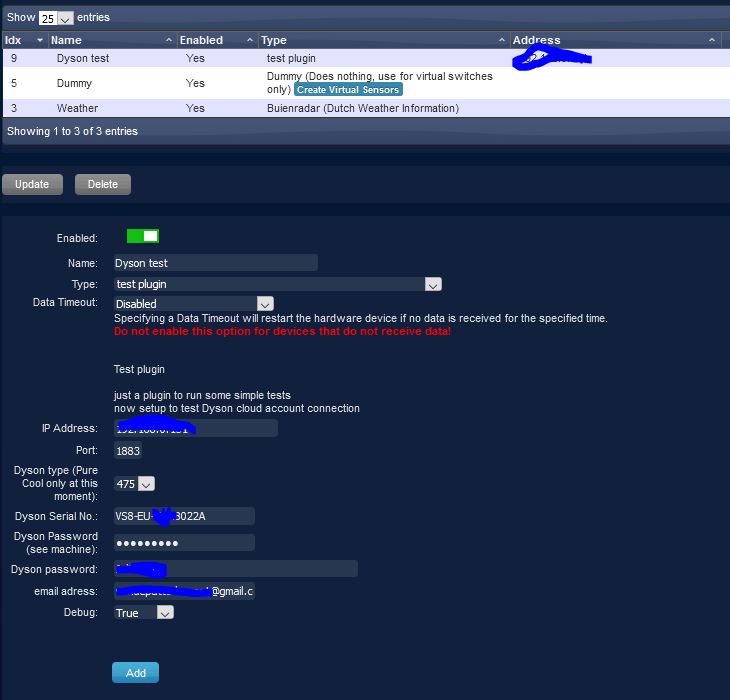Click the Delete button
The width and height of the screenshot is (730, 700).
(103, 184)
